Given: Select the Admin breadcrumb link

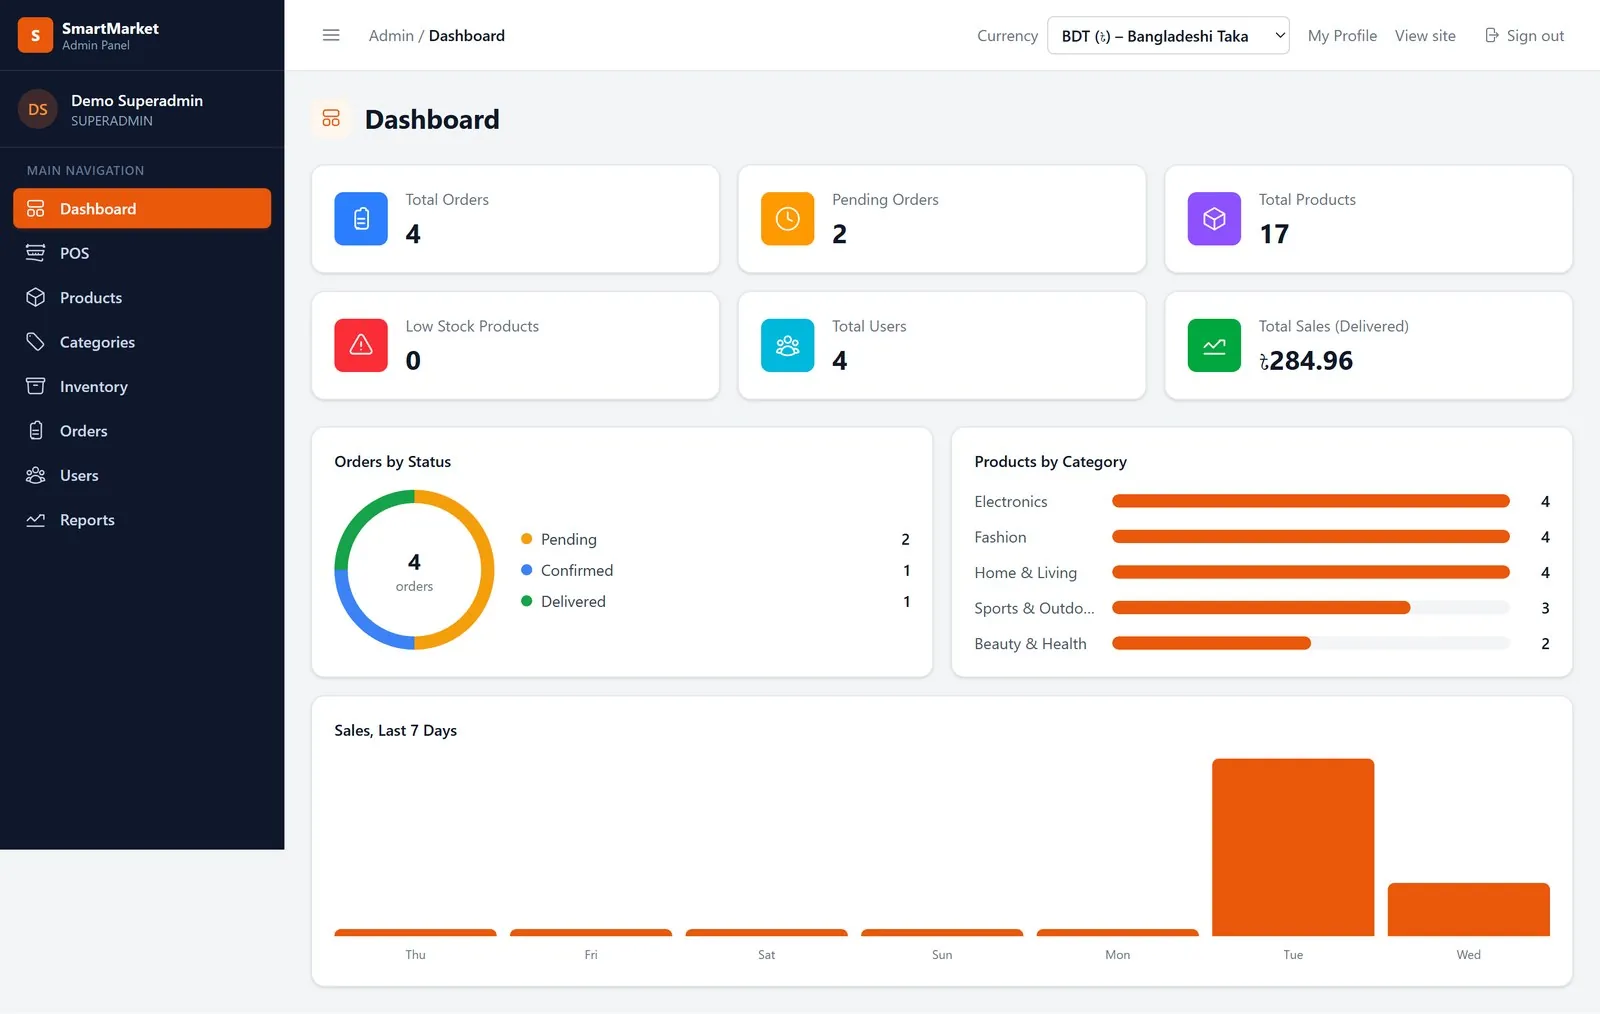Looking at the screenshot, I should click(391, 35).
